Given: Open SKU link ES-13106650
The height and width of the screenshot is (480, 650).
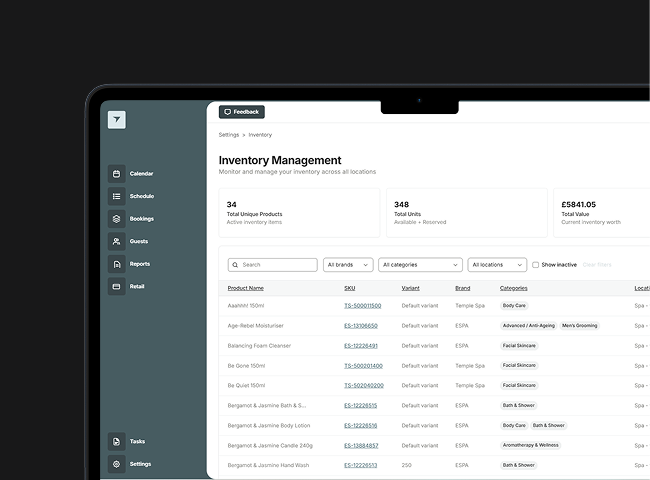Looking at the screenshot, I should (x=361, y=326).
